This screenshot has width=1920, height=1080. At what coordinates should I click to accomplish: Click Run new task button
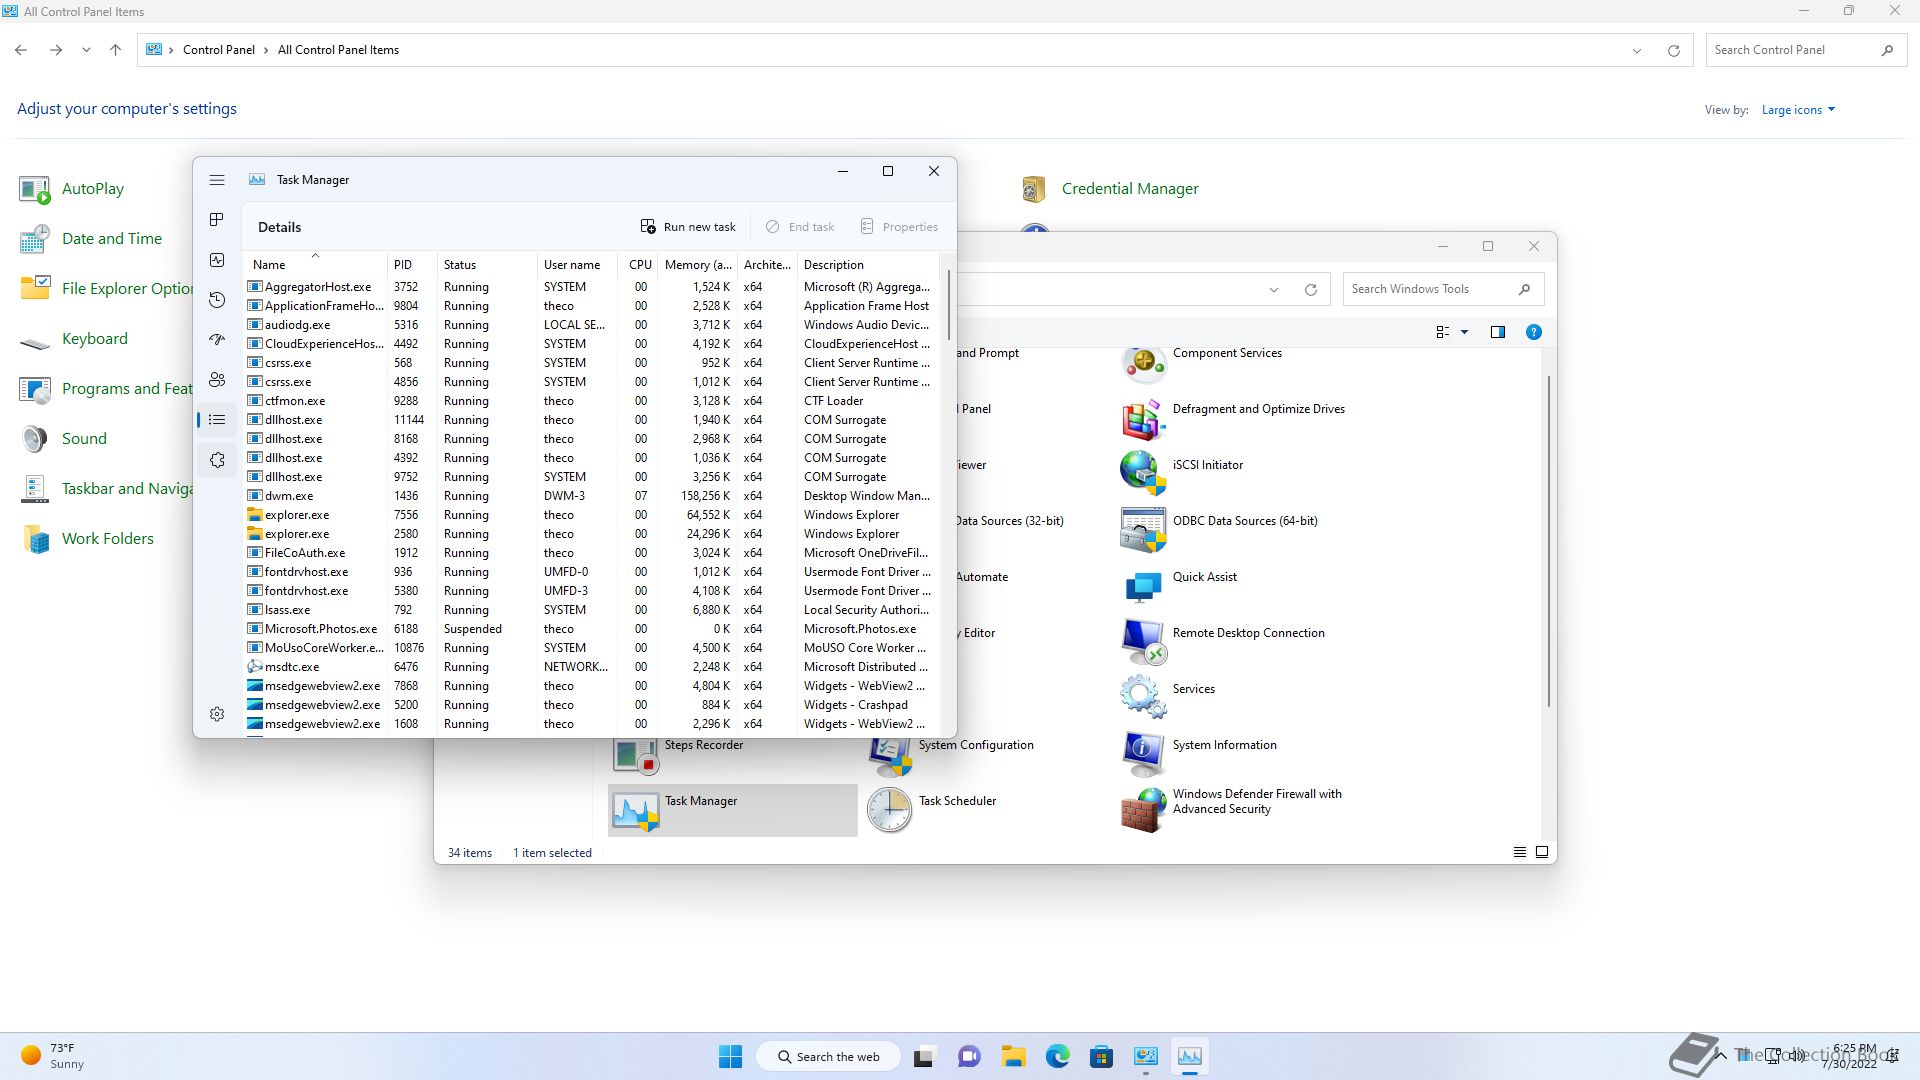[x=688, y=227]
